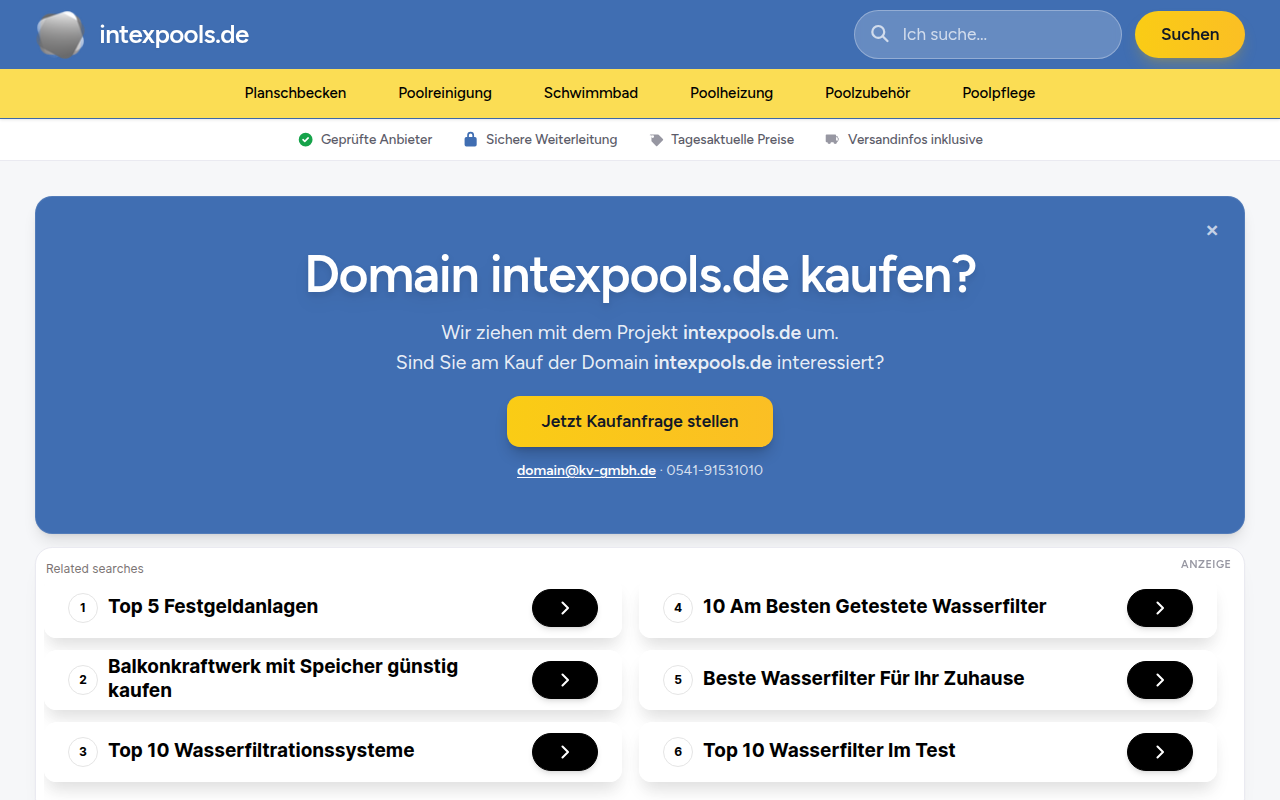This screenshot has height=800, width=1280.
Task: Click arrow button for Top 10 Wasserfilter Im Test
Action: 1160,752
